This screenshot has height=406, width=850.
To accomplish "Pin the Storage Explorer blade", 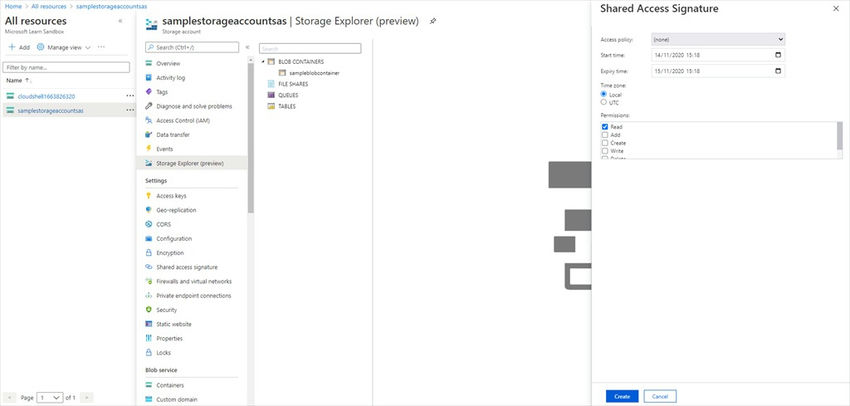I will (x=432, y=20).
